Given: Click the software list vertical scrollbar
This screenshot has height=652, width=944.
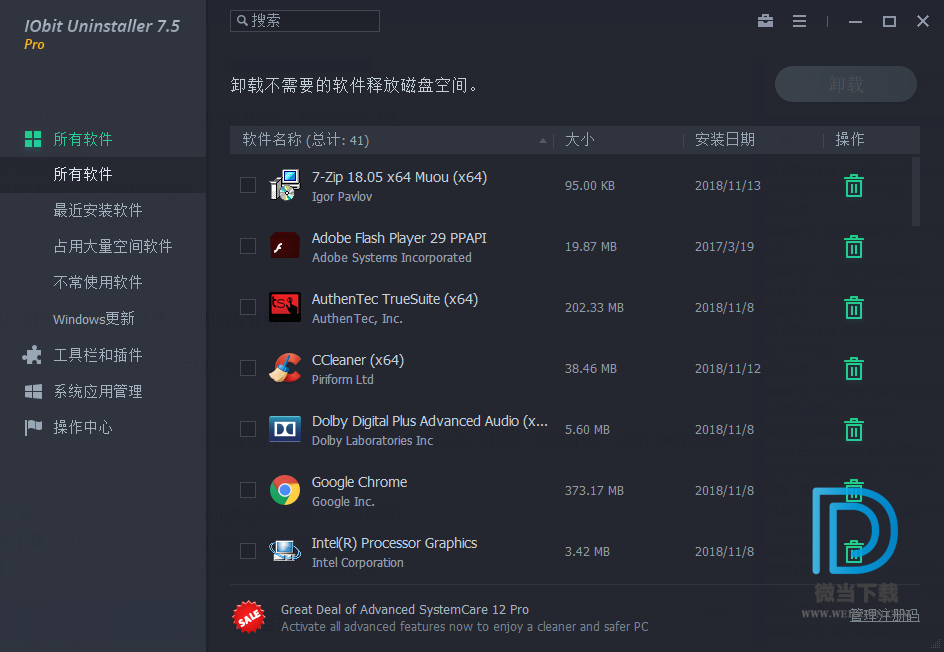Looking at the screenshot, I should 916,191.
